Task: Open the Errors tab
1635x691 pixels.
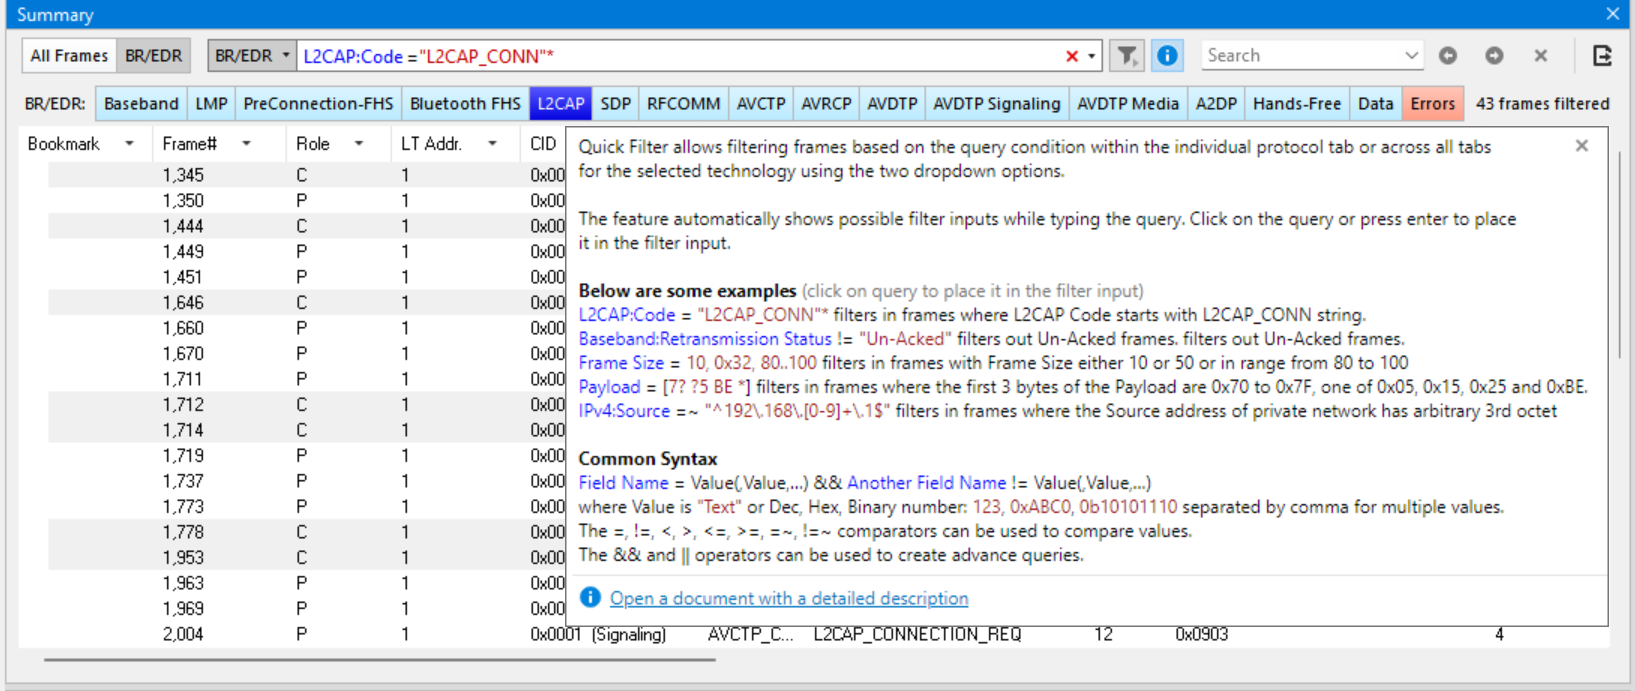Action: point(1432,104)
